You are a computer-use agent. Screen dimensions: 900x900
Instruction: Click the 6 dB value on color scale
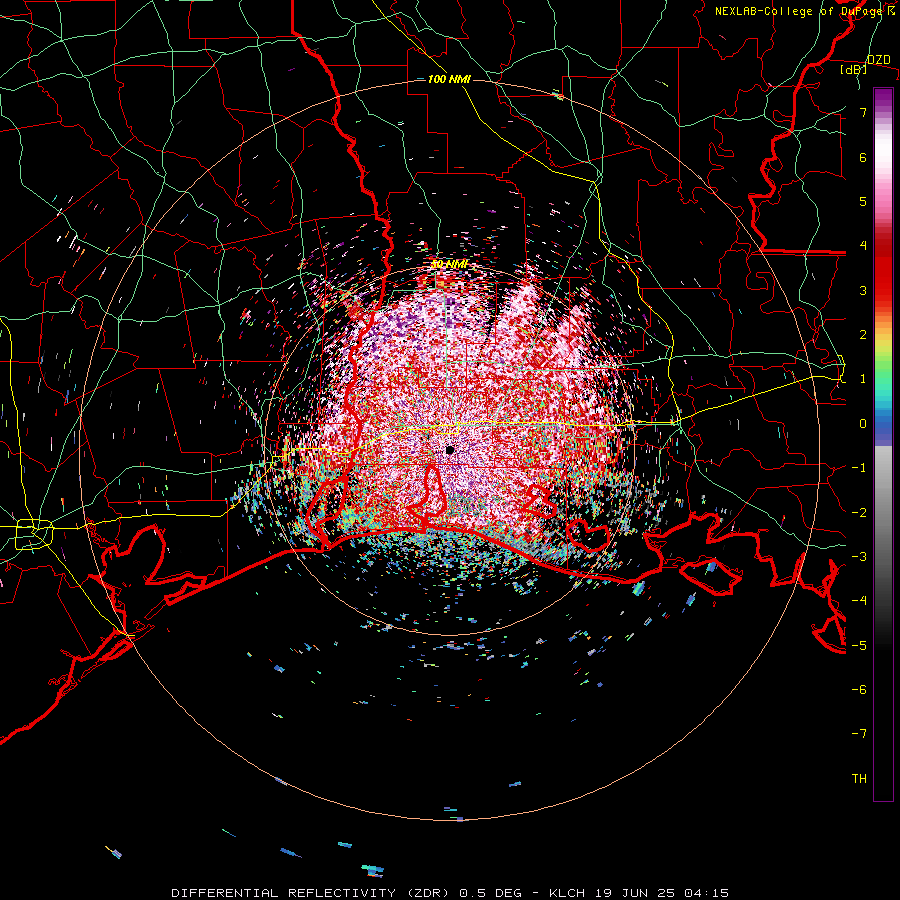[x=863, y=157]
